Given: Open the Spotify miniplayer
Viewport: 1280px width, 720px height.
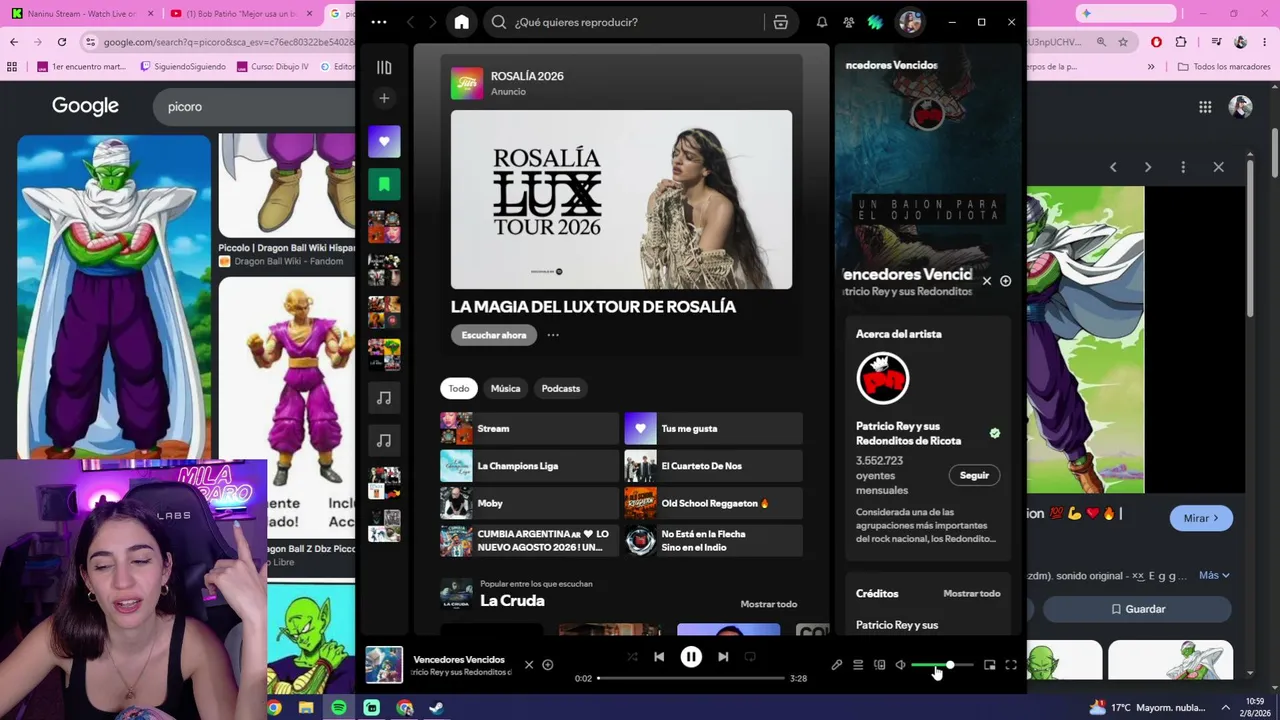Looking at the screenshot, I should pyautogui.click(x=990, y=665).
